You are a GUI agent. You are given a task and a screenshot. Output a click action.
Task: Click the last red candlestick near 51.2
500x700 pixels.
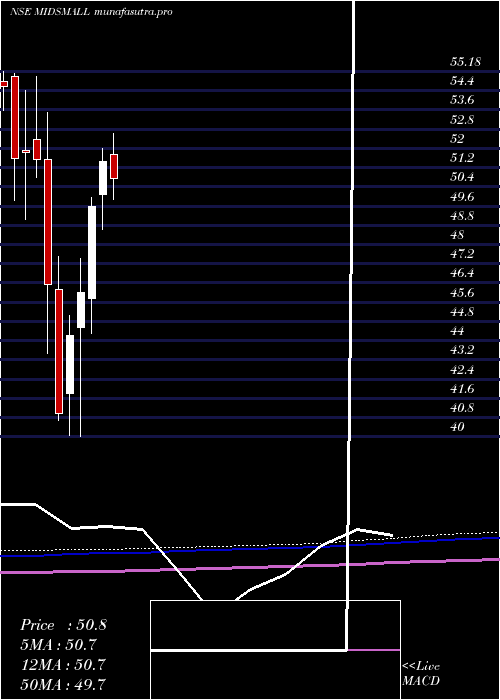(114, 167)
